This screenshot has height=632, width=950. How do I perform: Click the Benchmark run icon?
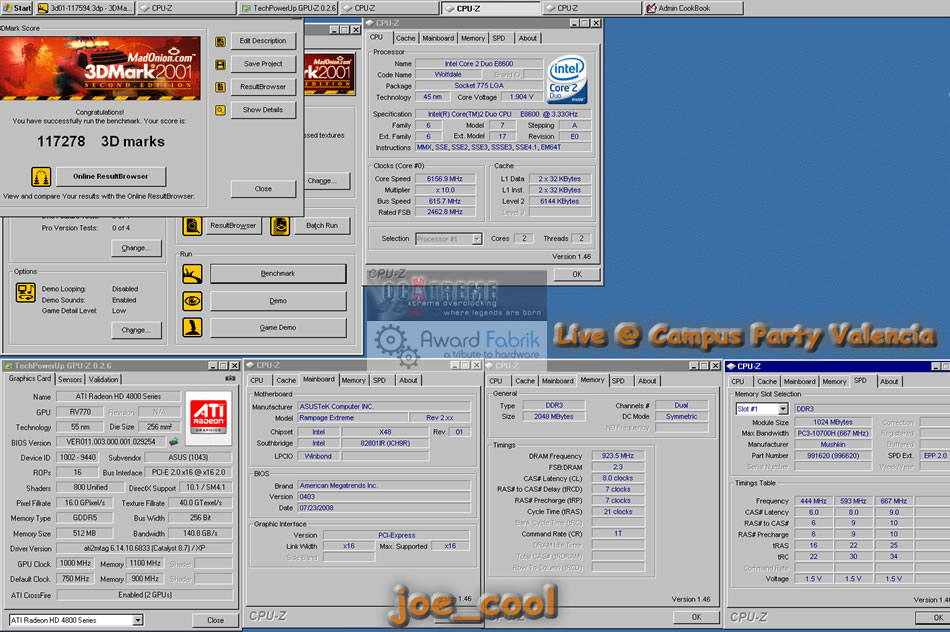tap(192, 274)
